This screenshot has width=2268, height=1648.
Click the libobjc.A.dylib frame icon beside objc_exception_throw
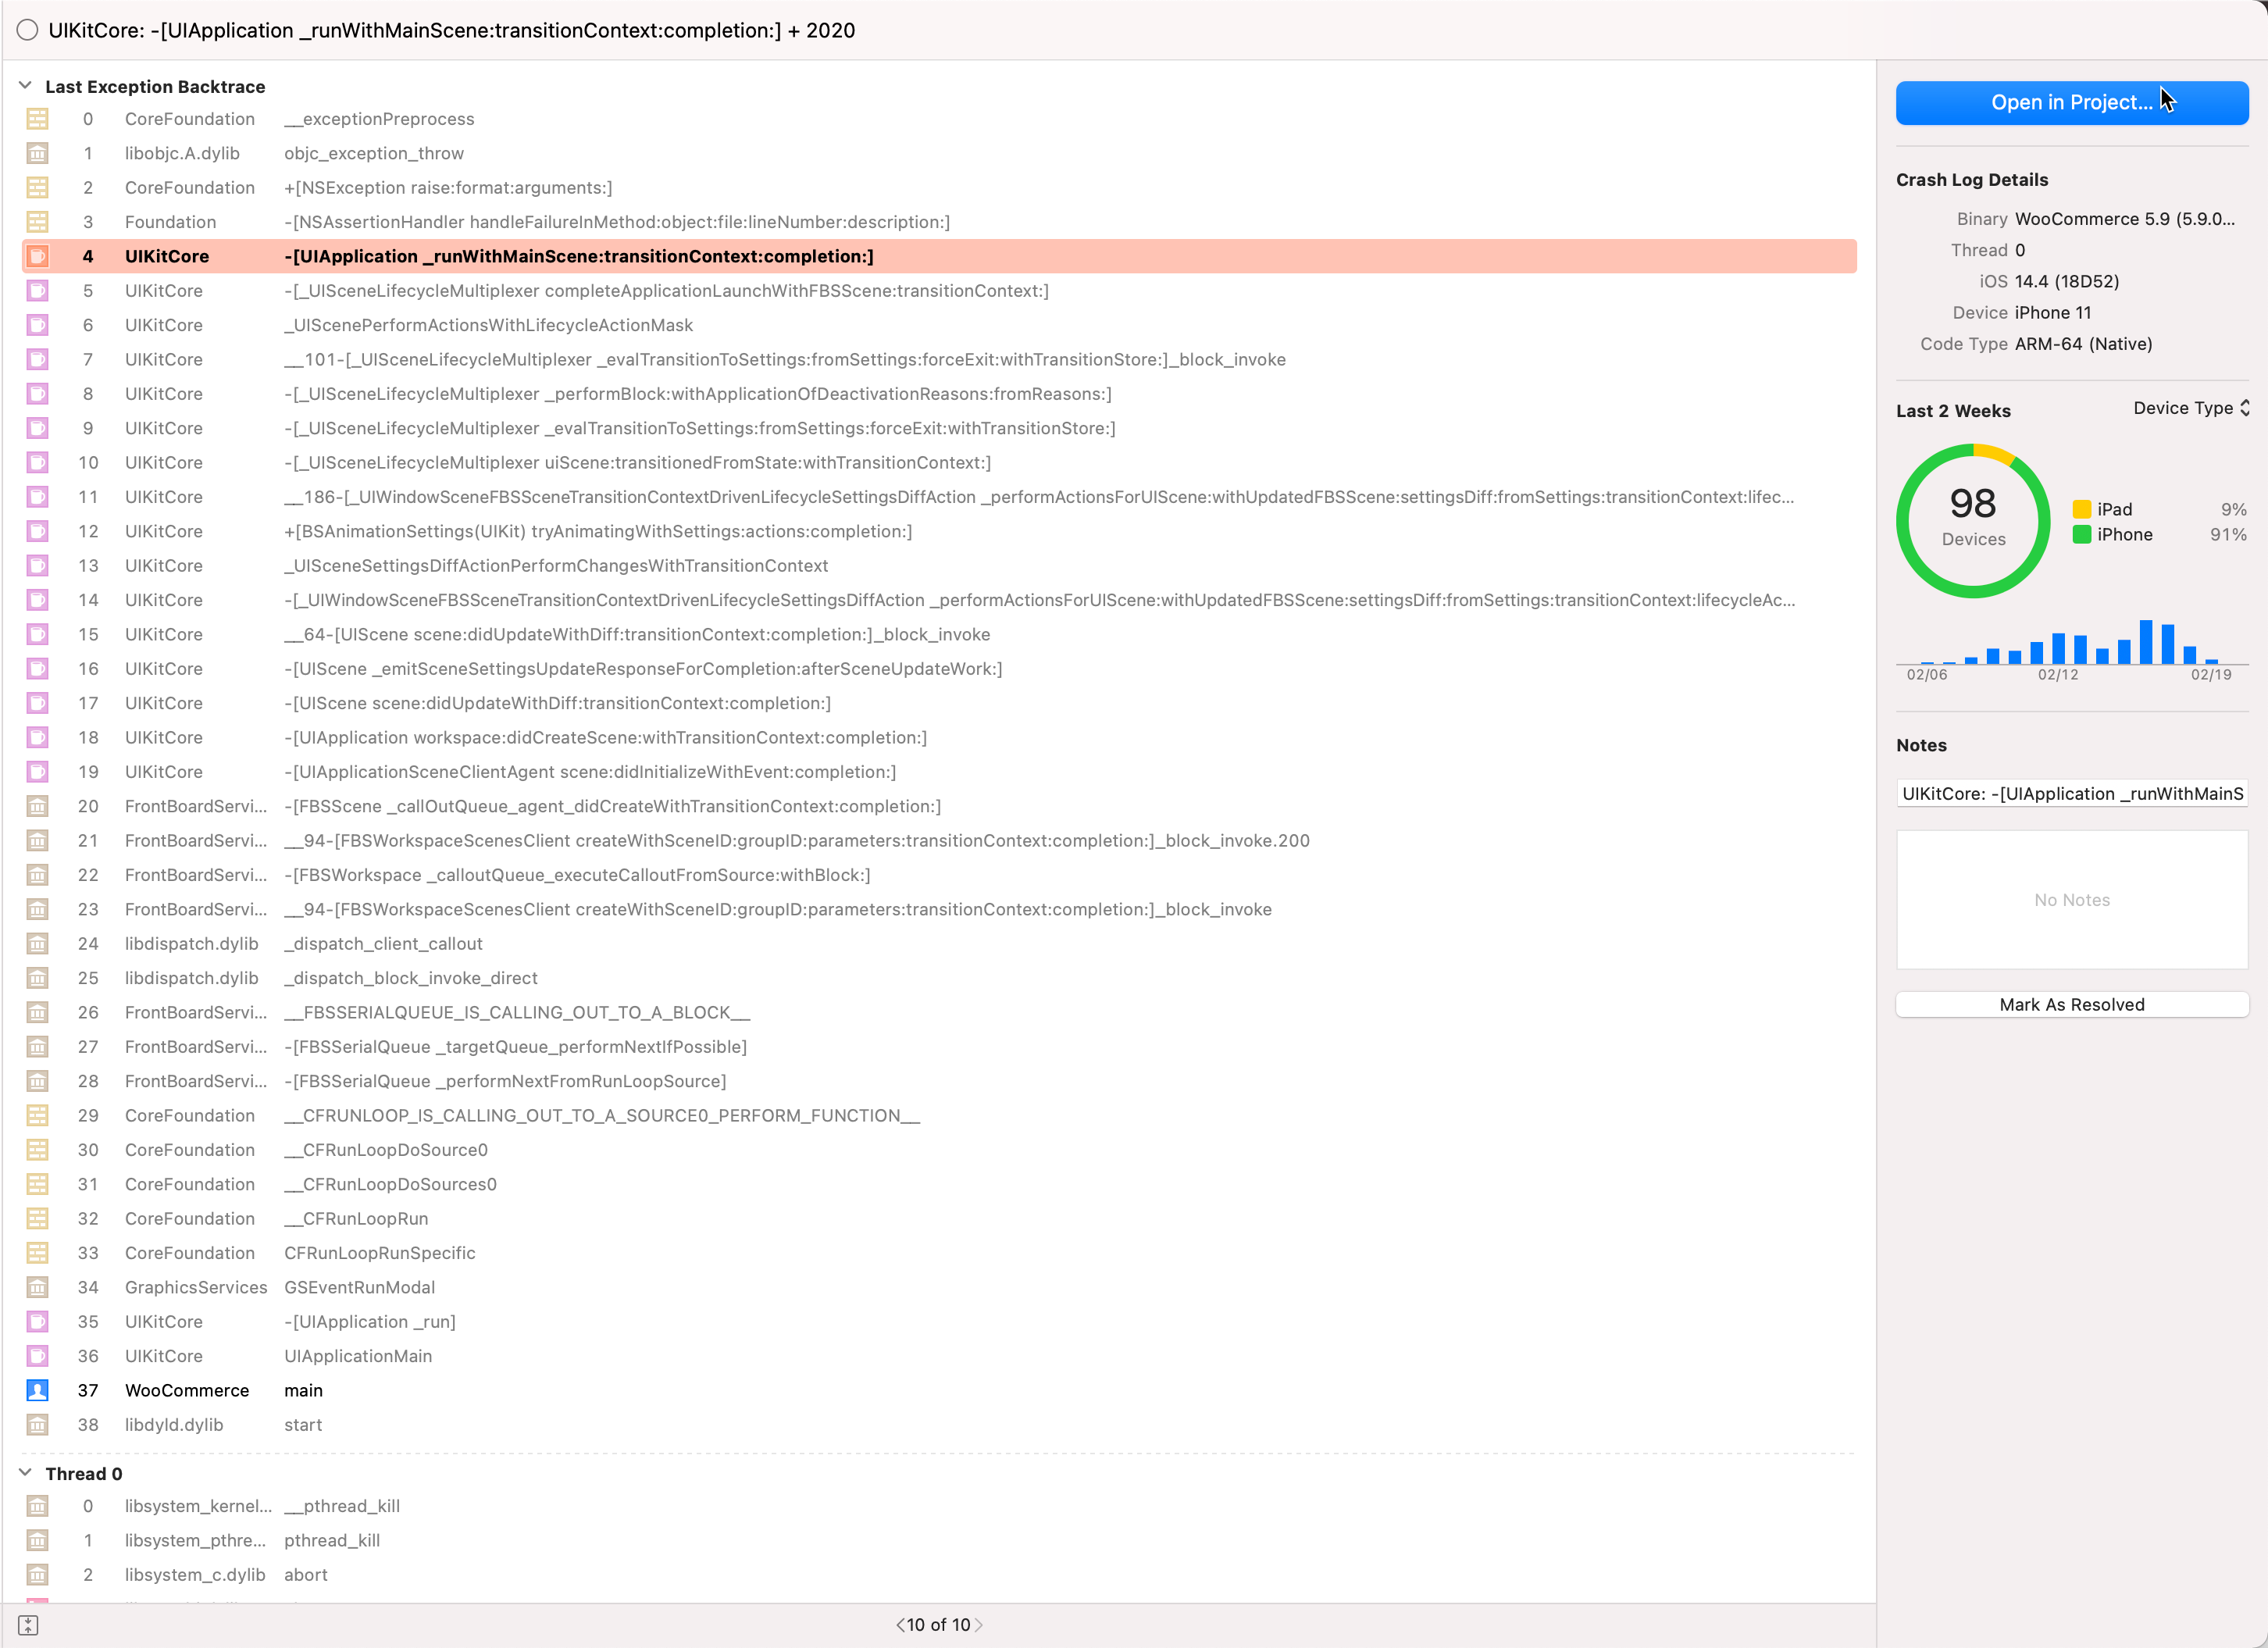[37, 153]
